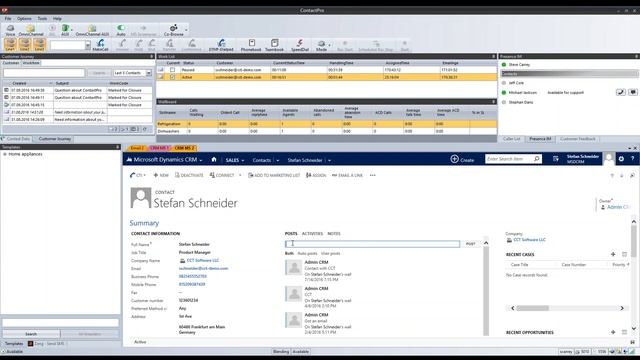Open the Last 5 Contacts dropdown
This screenshot has height=360, width=640.
point(149,73)
